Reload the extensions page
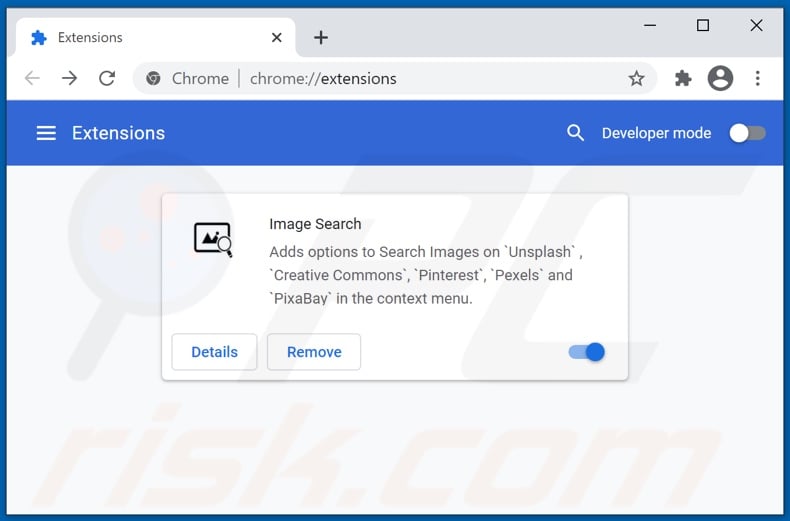Screen dimensions: 790x521 tap(107, 79)
